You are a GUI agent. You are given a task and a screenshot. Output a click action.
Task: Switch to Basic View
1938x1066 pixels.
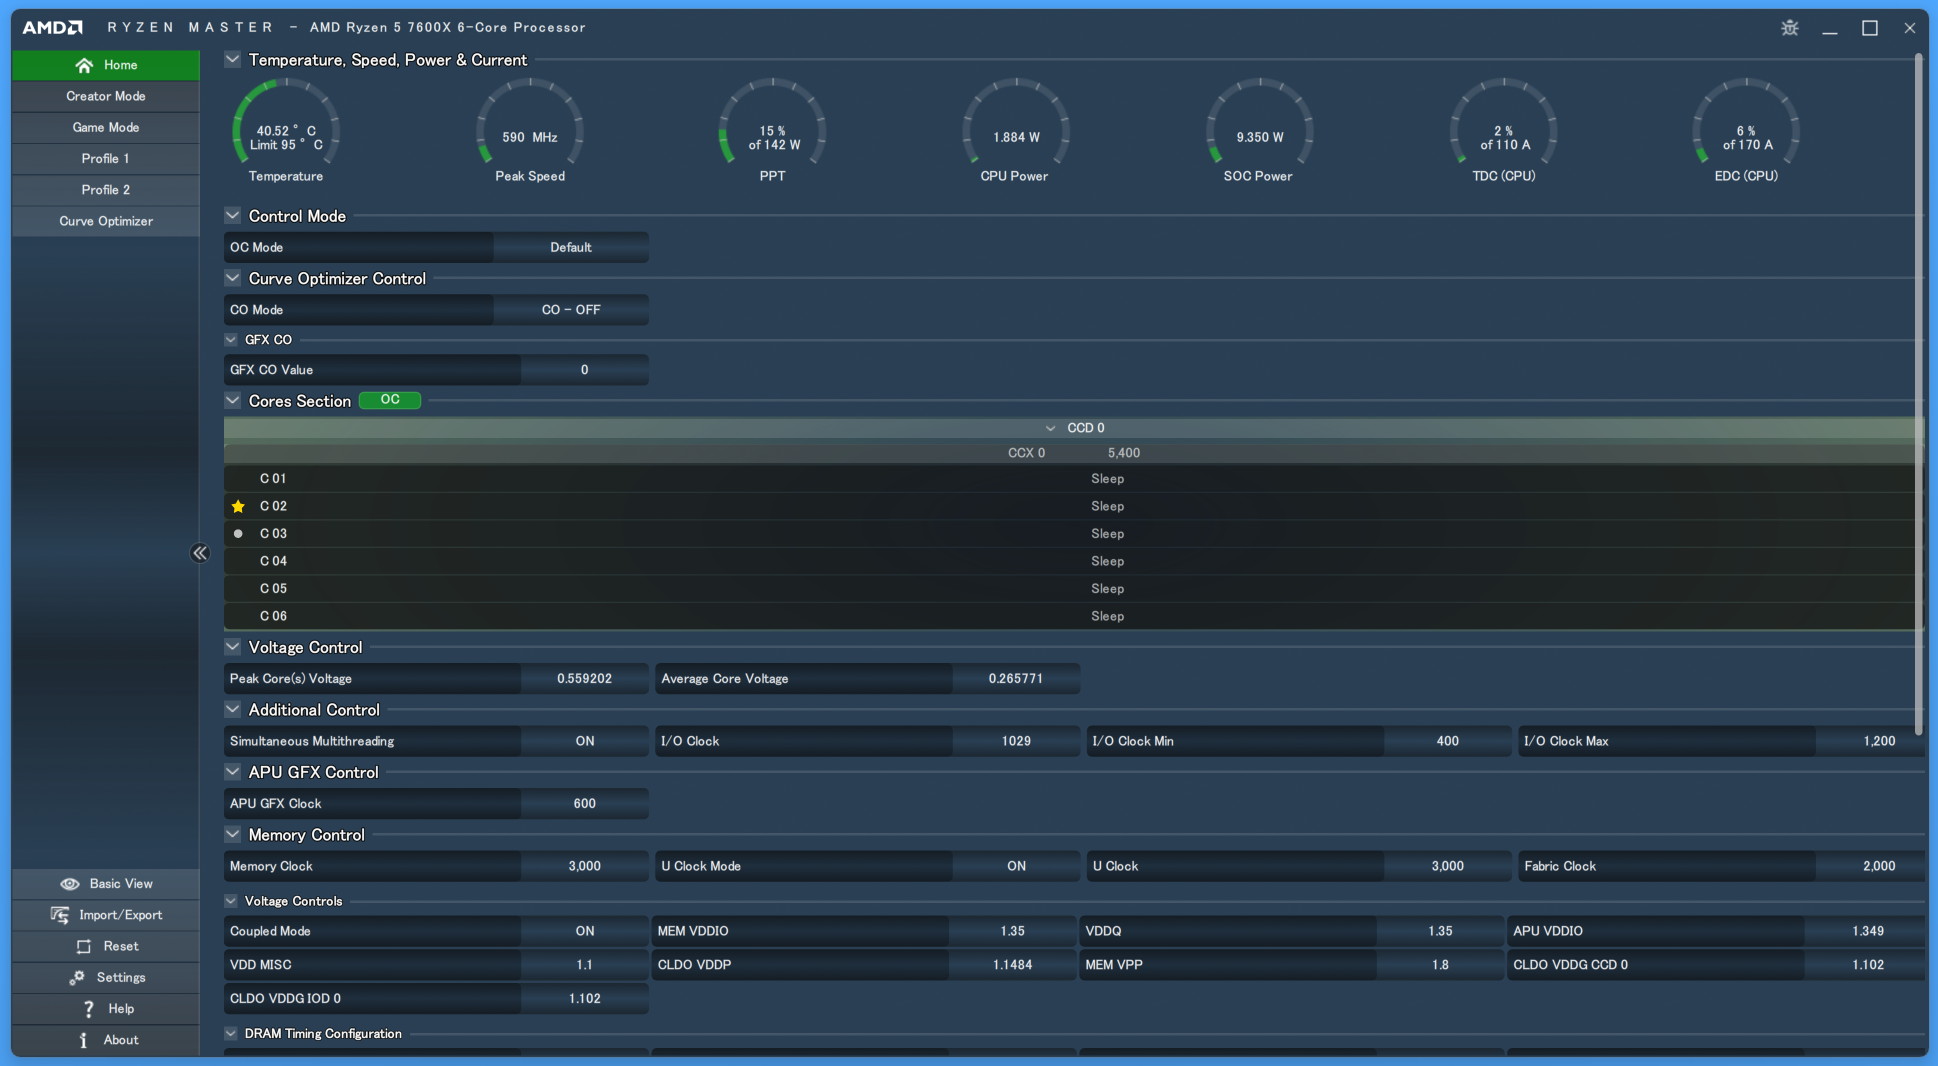[x=106, y=884]
